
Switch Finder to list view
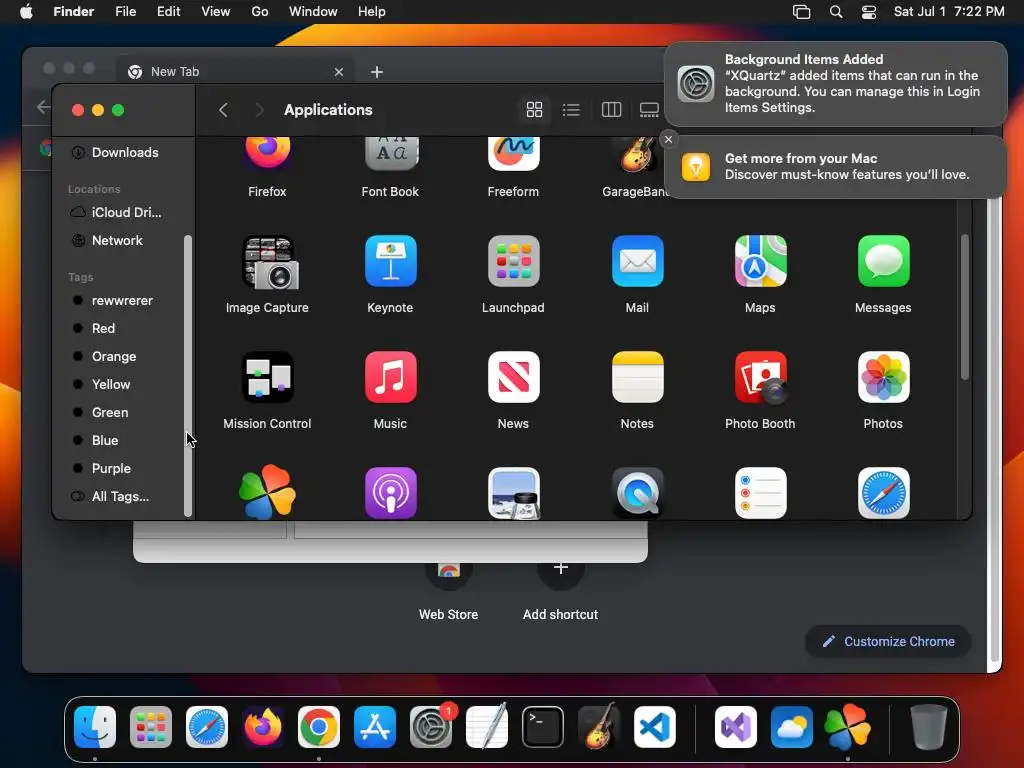click(571, 110)
